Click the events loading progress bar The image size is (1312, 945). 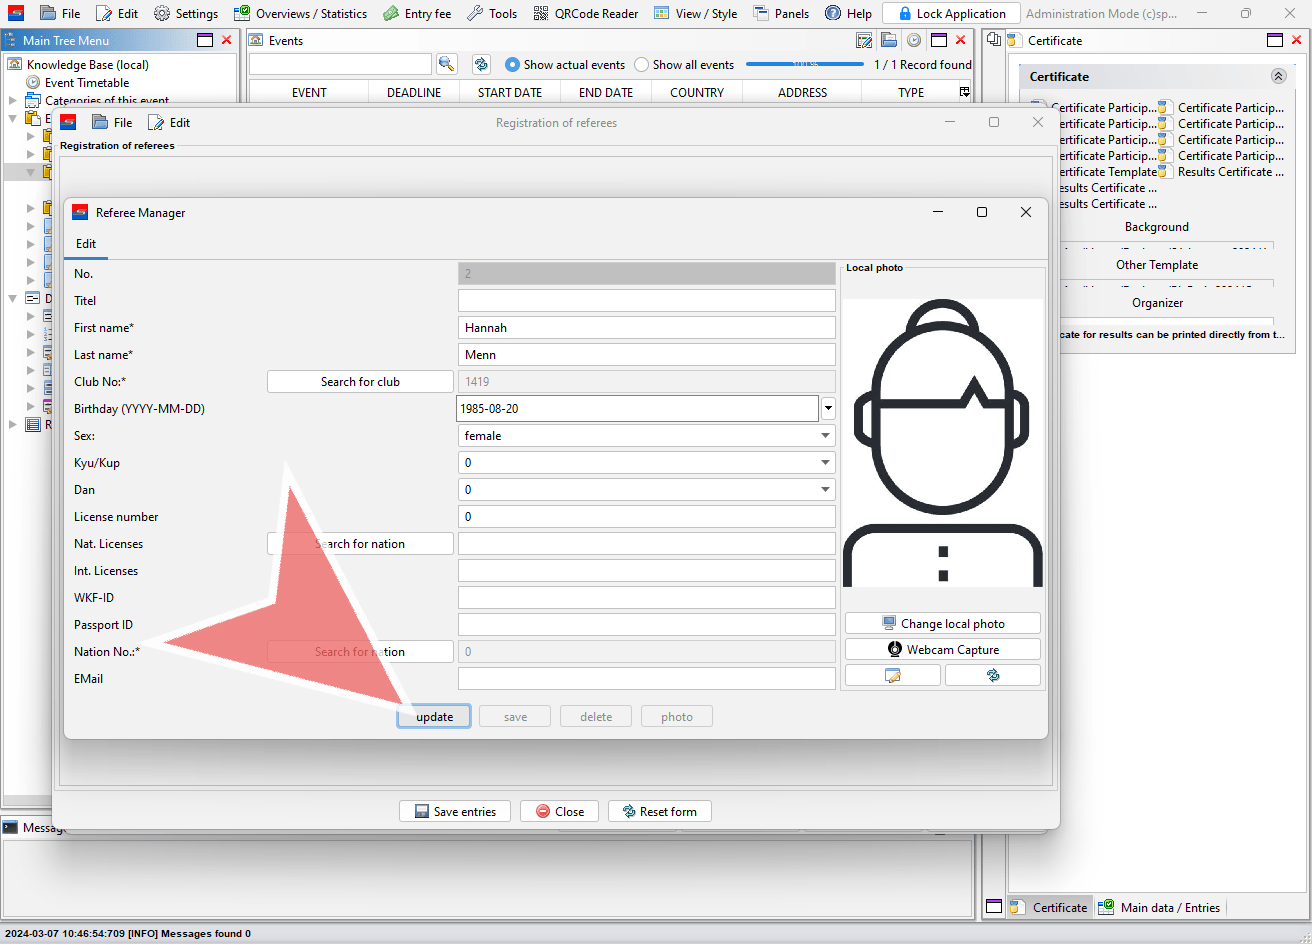805,64
